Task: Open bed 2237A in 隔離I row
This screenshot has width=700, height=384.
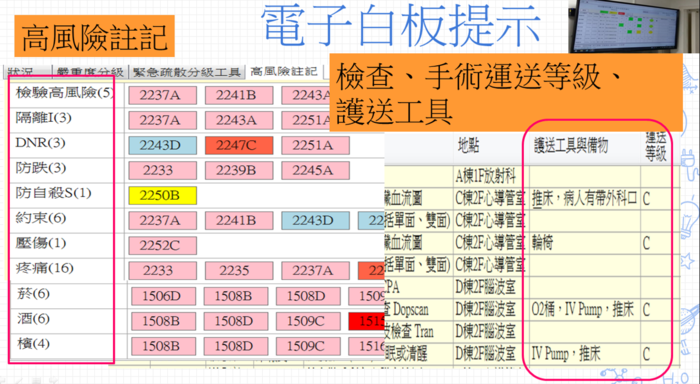Action: pos(162,120)
